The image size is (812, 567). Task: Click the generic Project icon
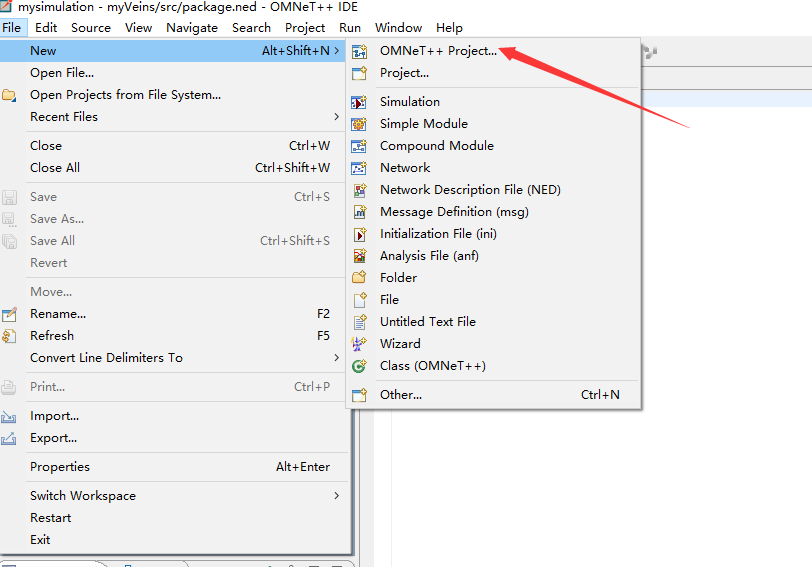click(359, 73)
